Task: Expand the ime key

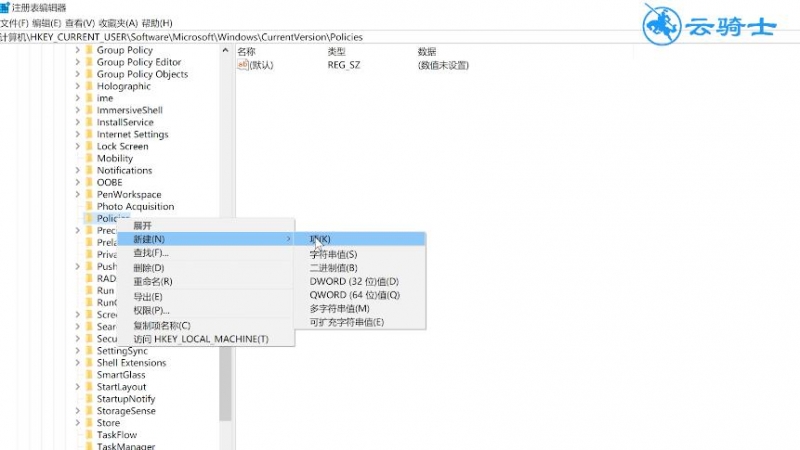Action: coord(78,98)
